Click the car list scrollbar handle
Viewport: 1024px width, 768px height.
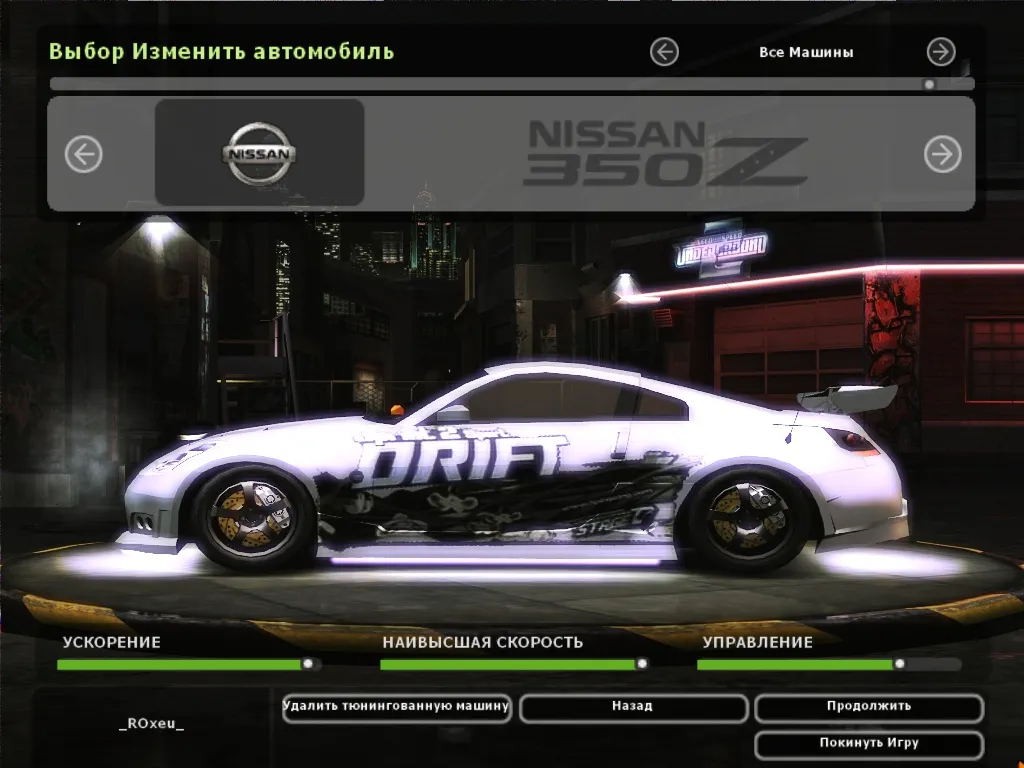(x=929, y=84)
